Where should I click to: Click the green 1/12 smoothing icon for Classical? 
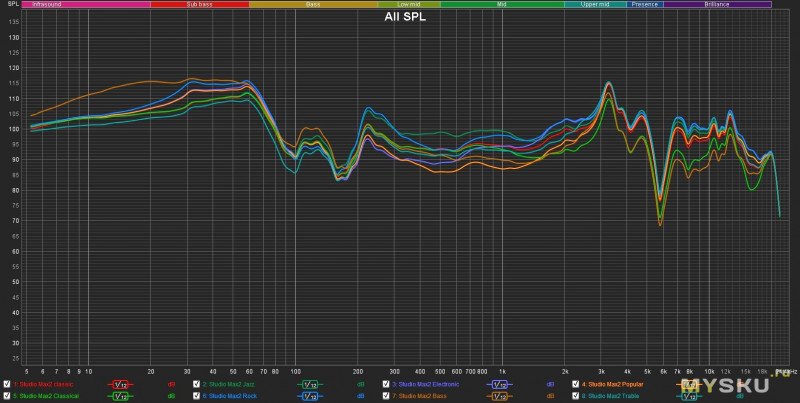tap(120, 396)
